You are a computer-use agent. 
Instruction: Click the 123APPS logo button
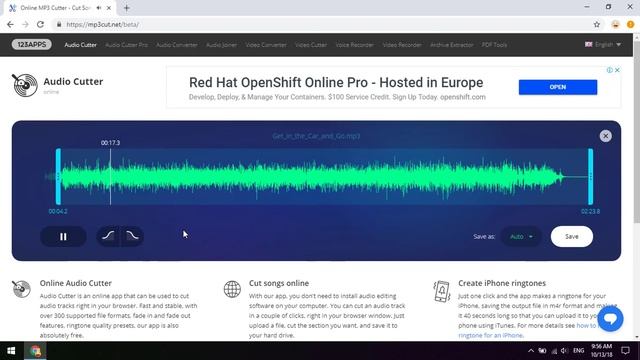[x=31, y=44]
